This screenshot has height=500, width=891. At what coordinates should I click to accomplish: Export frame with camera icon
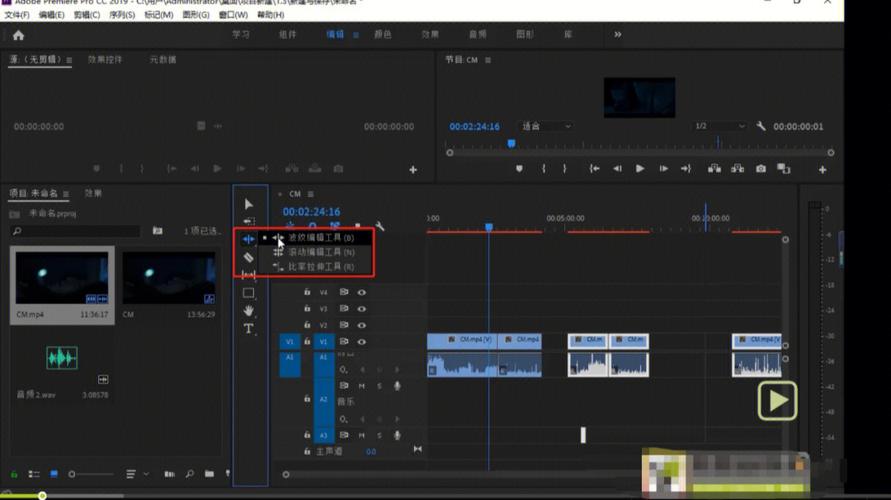[x=760, y=169]
